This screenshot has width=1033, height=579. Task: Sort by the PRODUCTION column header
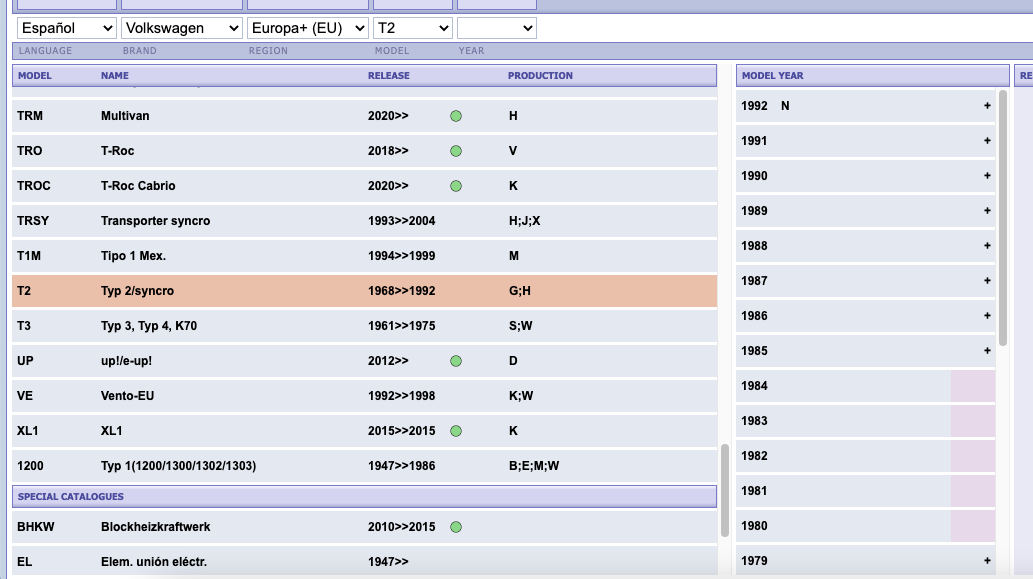point(540,76)
